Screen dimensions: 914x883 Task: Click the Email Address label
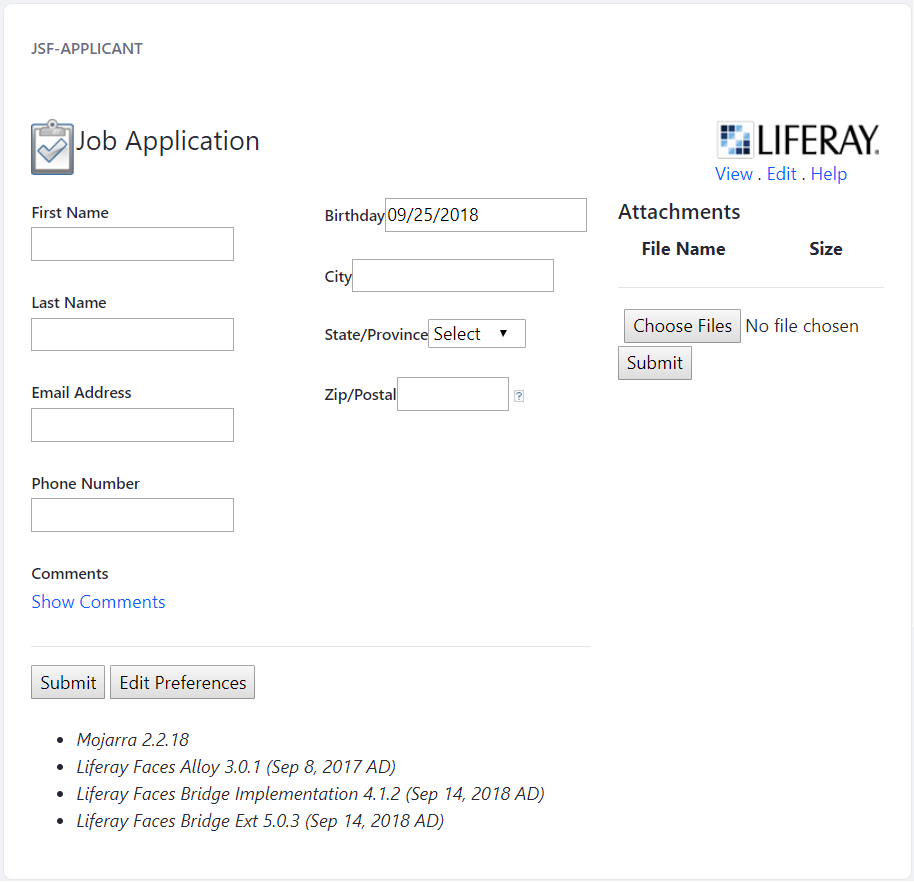(82, 393)
